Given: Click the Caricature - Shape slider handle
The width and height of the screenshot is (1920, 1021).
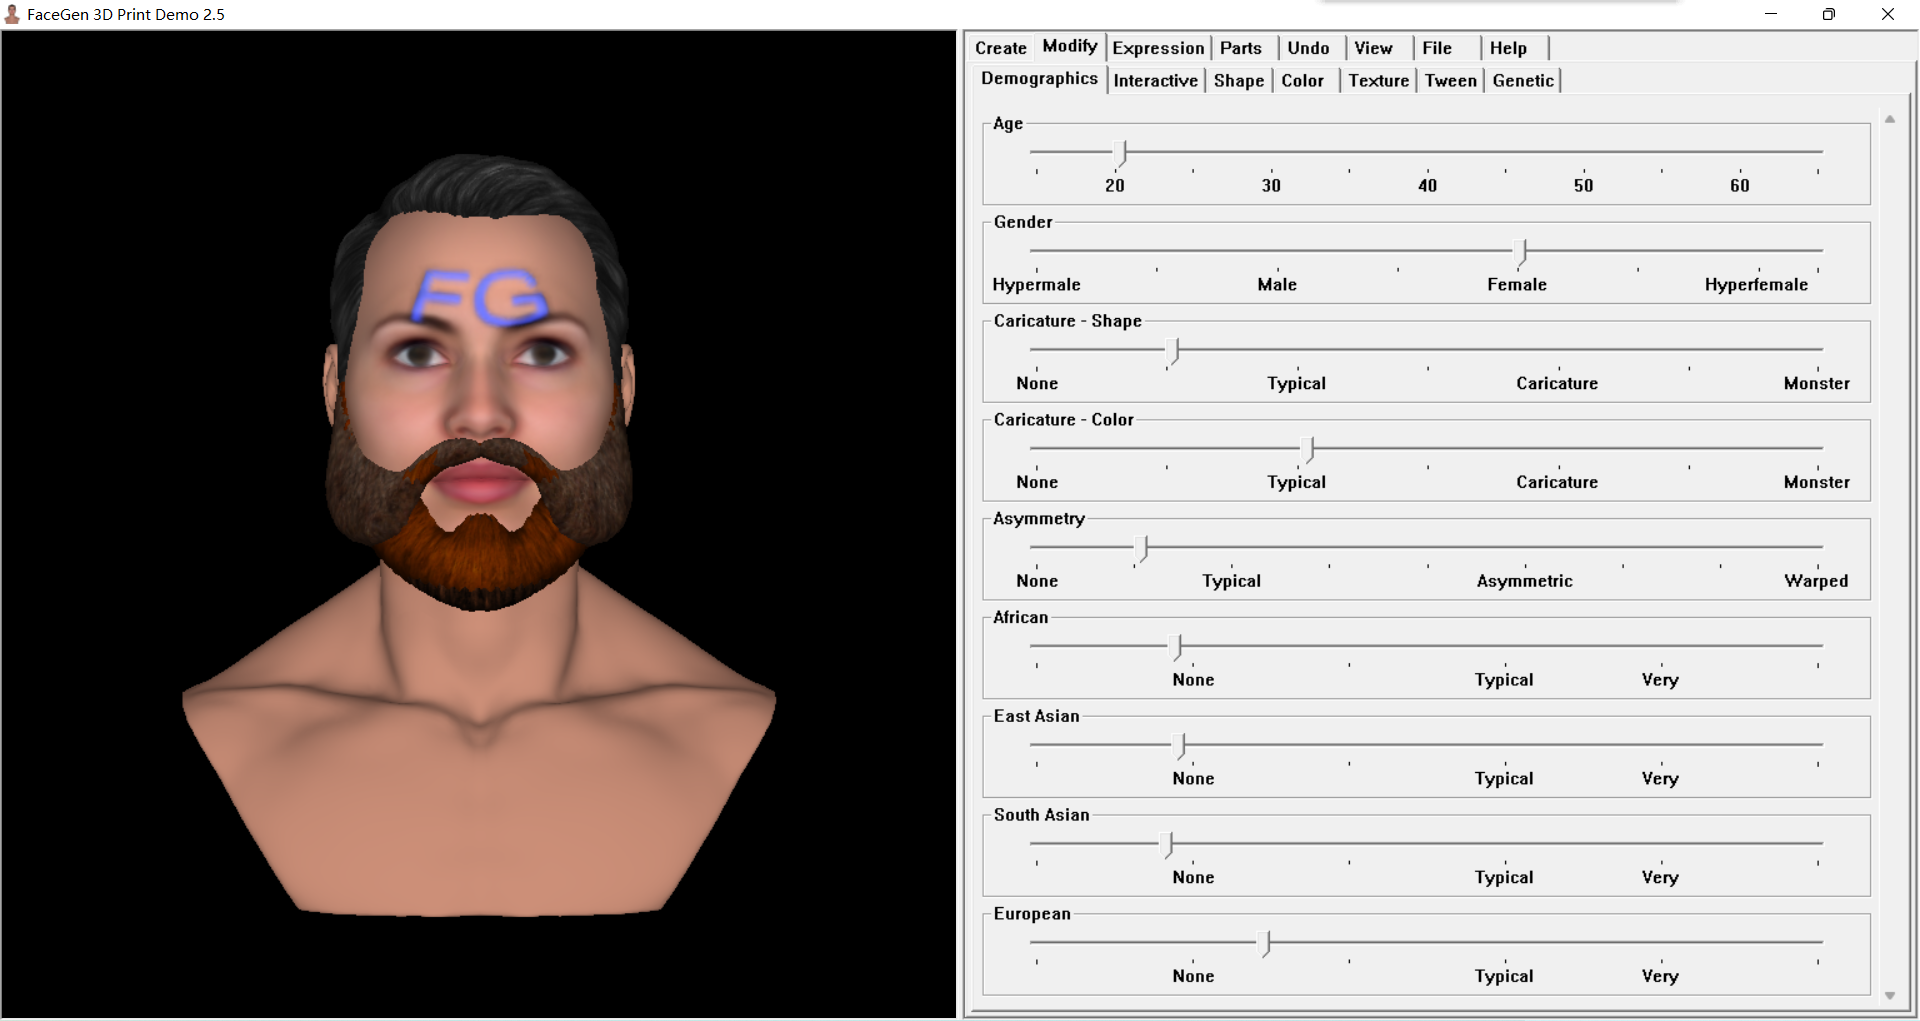Looking at the screenshot, I should click(x=1174, y=350).
